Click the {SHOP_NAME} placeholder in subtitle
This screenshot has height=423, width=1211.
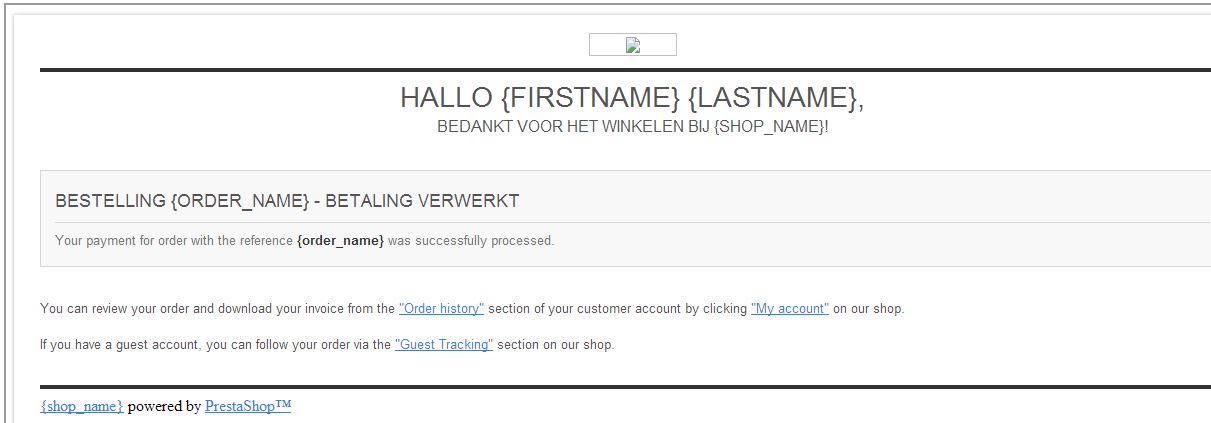pyautogui.click(x=769, y=128)
